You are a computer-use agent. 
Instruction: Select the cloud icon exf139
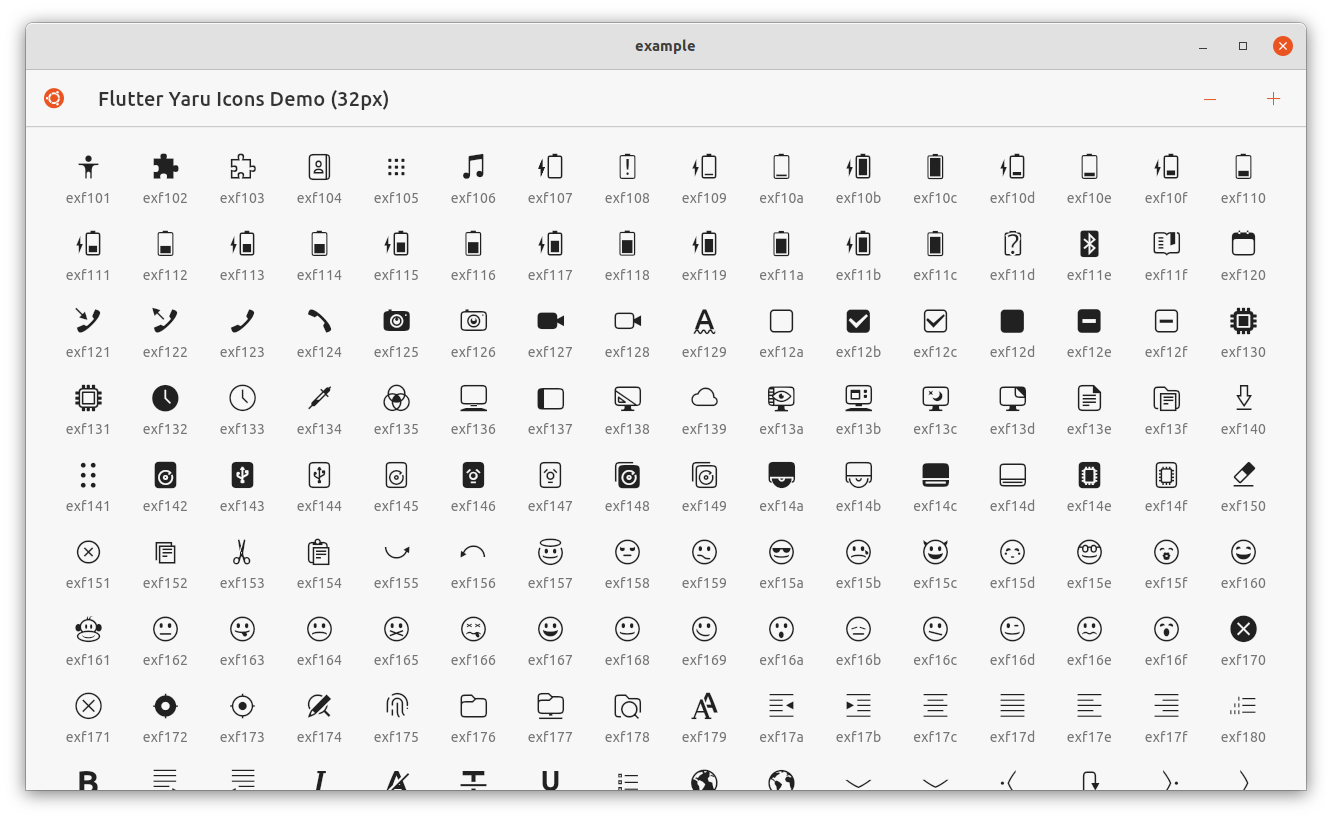[704, 397]
